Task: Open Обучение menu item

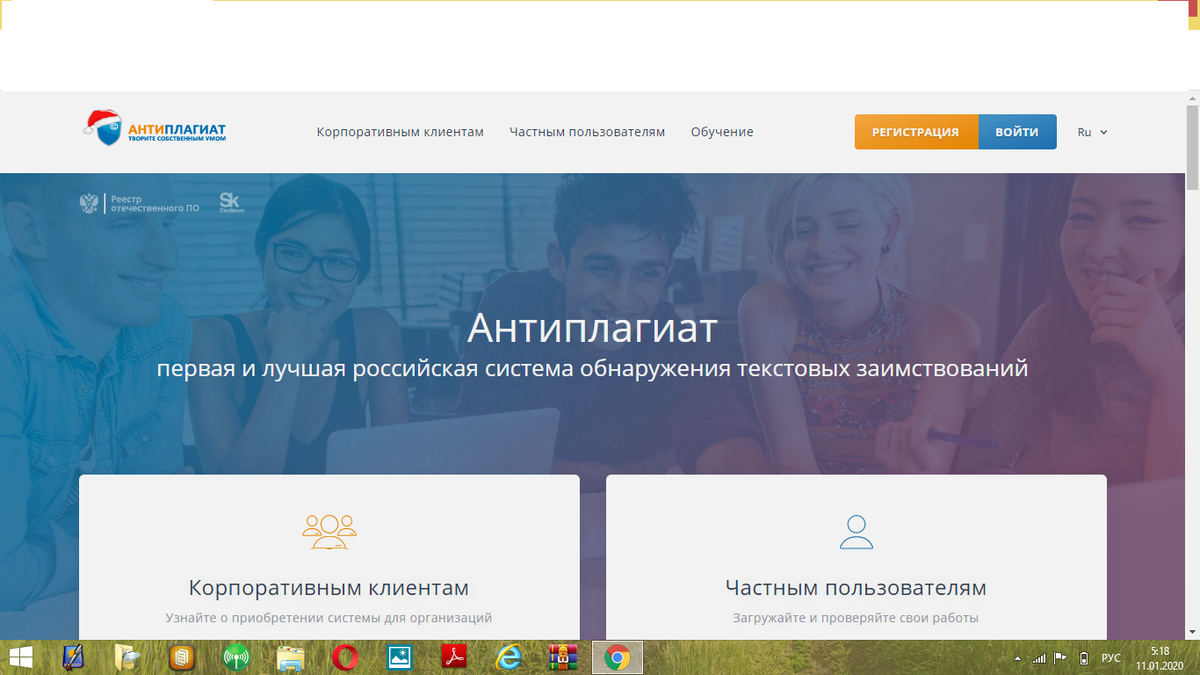Action: coord(722,132)
